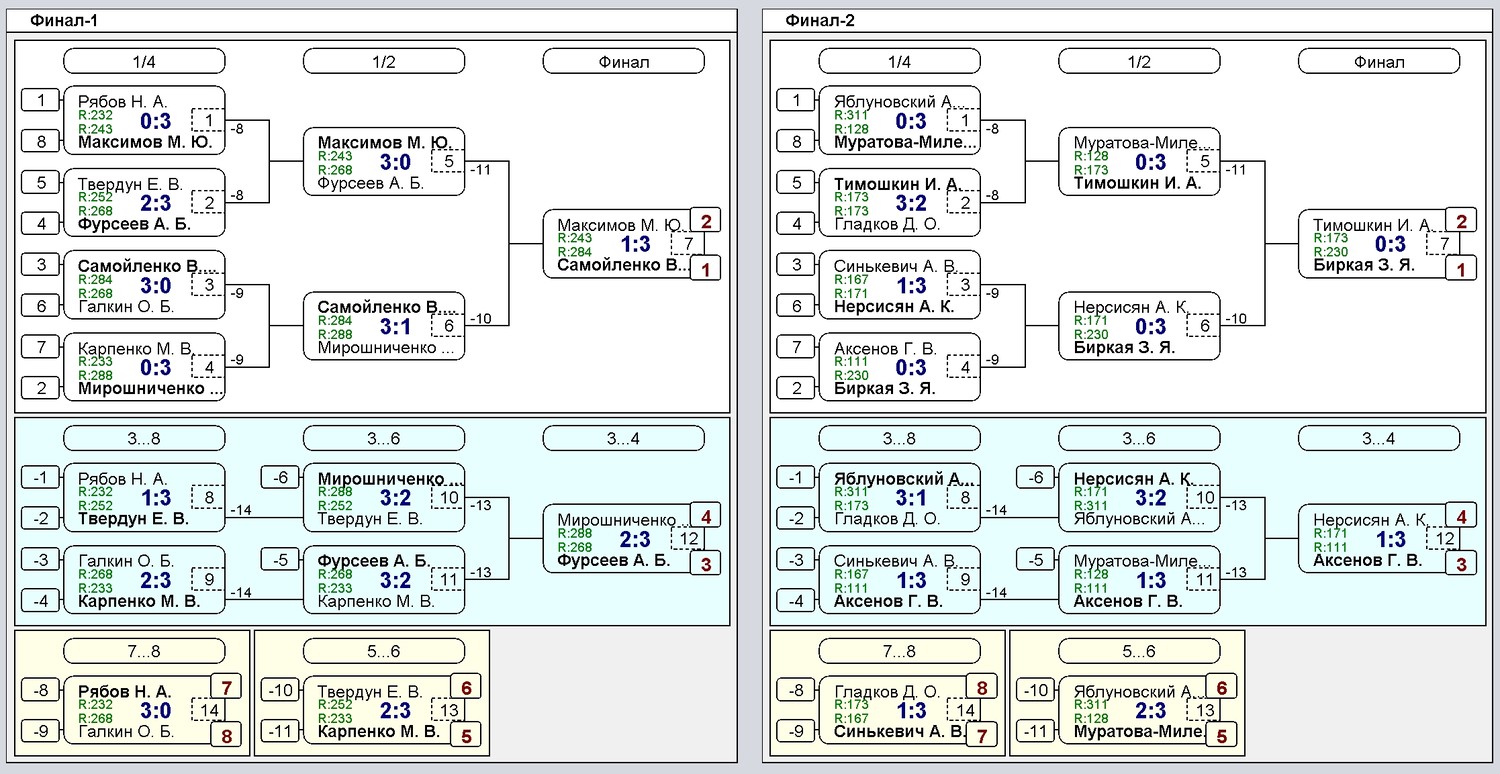Click the Финал-1 panel title

(x=65, y=21)
